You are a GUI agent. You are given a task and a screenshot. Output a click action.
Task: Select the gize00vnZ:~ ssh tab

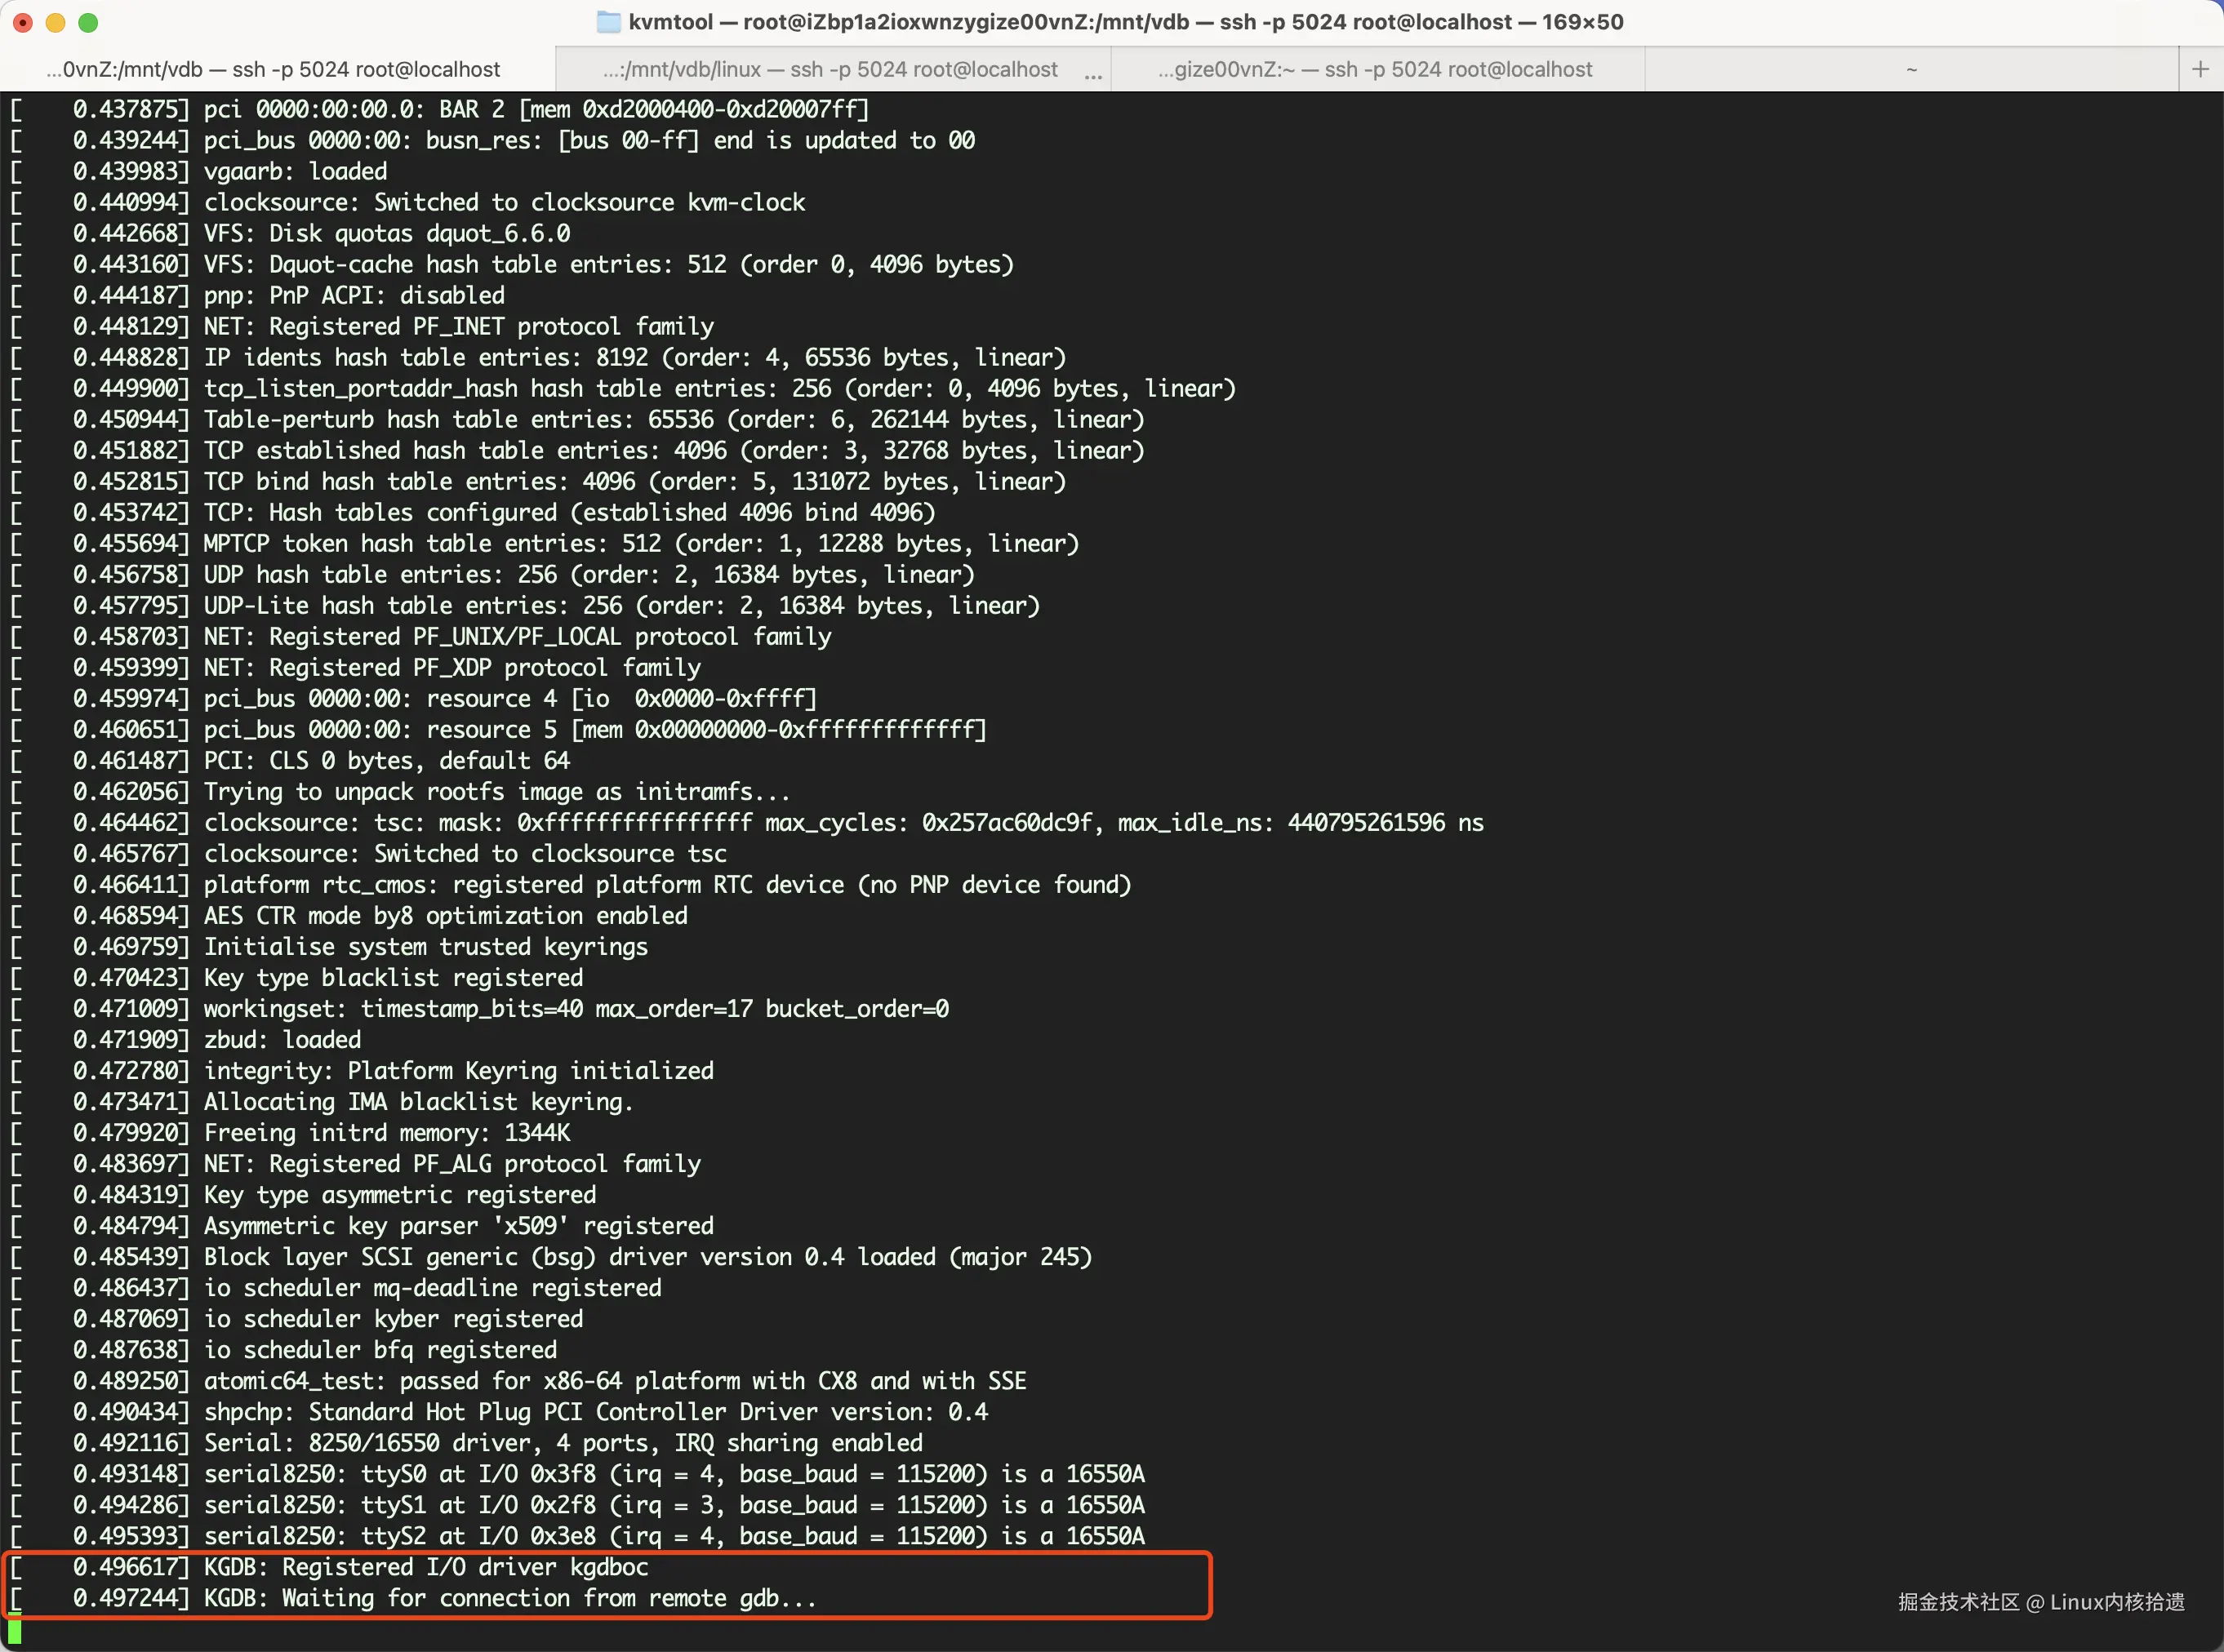coord(1375,69)
